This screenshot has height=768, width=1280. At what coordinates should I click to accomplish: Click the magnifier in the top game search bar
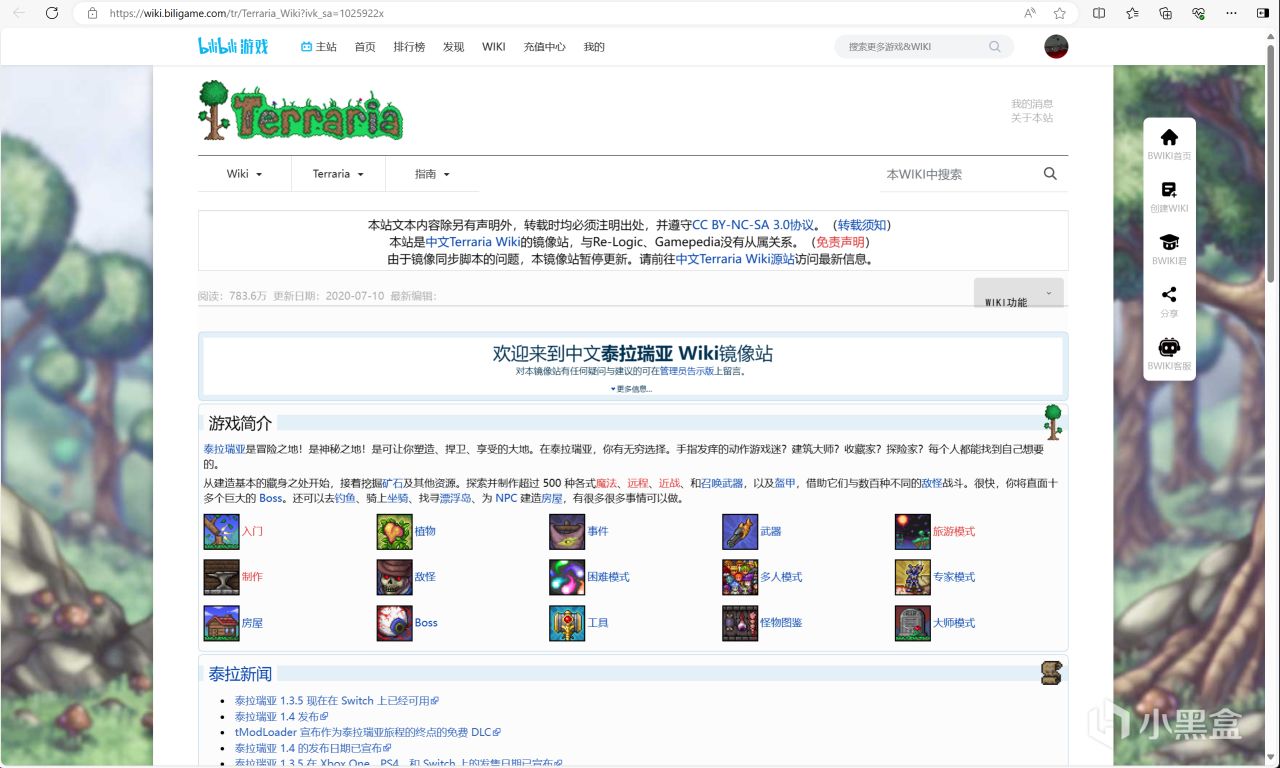[x=995, y=46]
